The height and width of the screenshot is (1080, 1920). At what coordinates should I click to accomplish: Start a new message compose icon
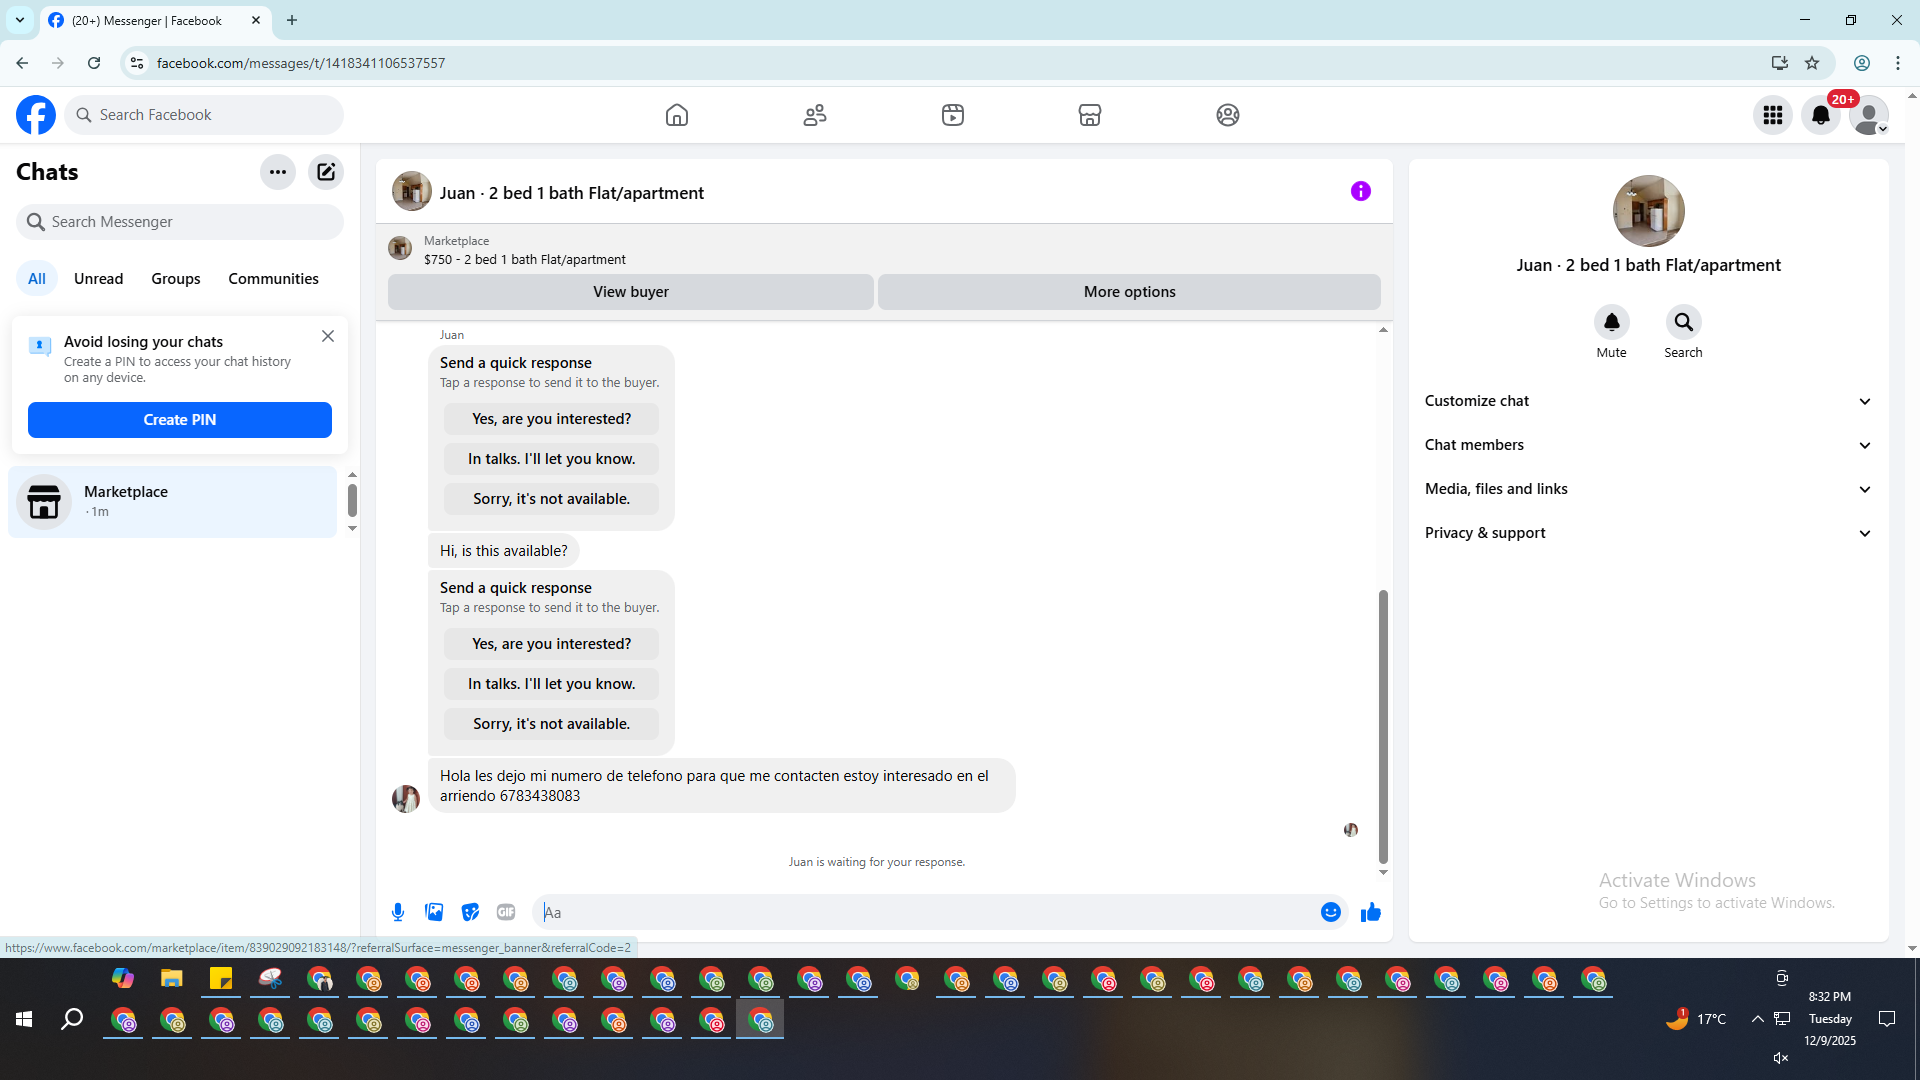click(326, 172)
